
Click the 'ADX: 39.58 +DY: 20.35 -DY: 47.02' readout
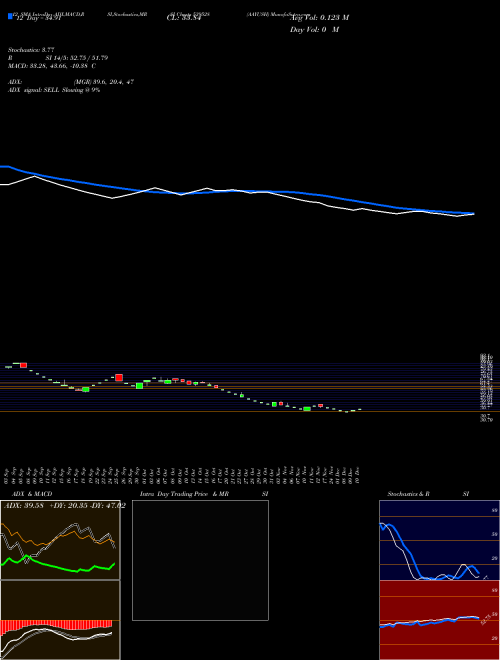[x=65, y=506]
